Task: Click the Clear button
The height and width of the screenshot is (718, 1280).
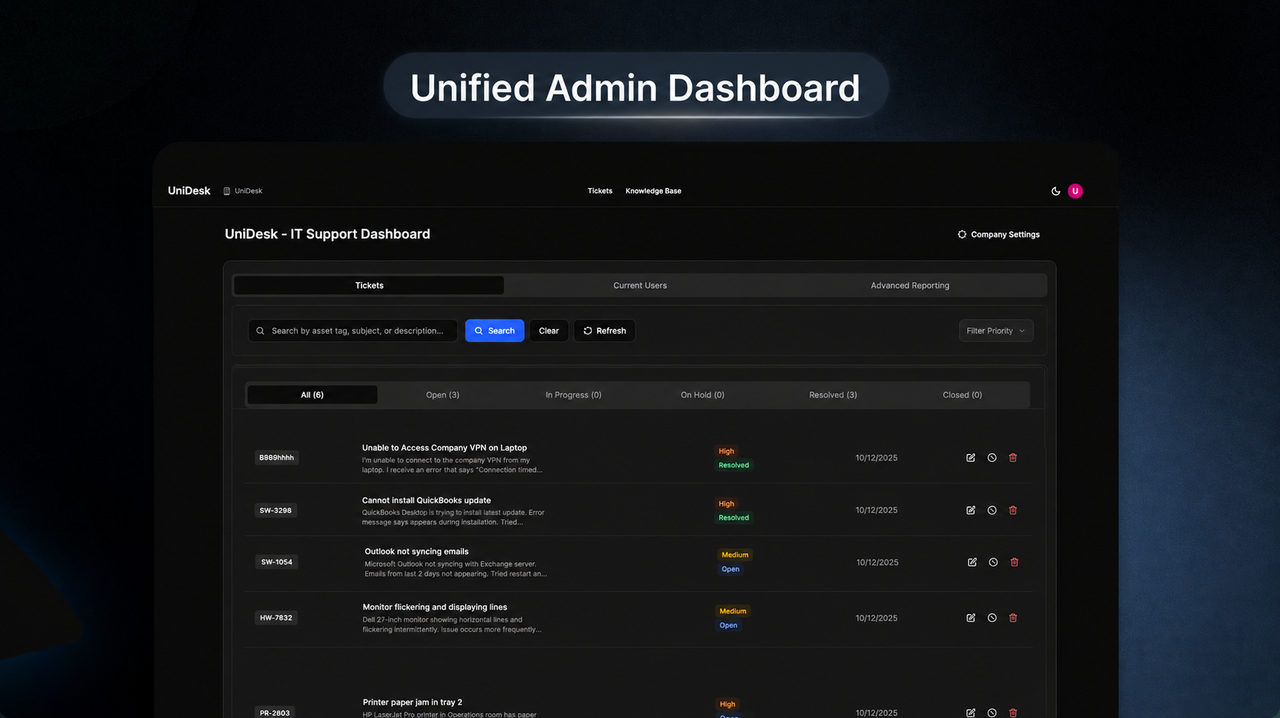Action: coord(549,331)
